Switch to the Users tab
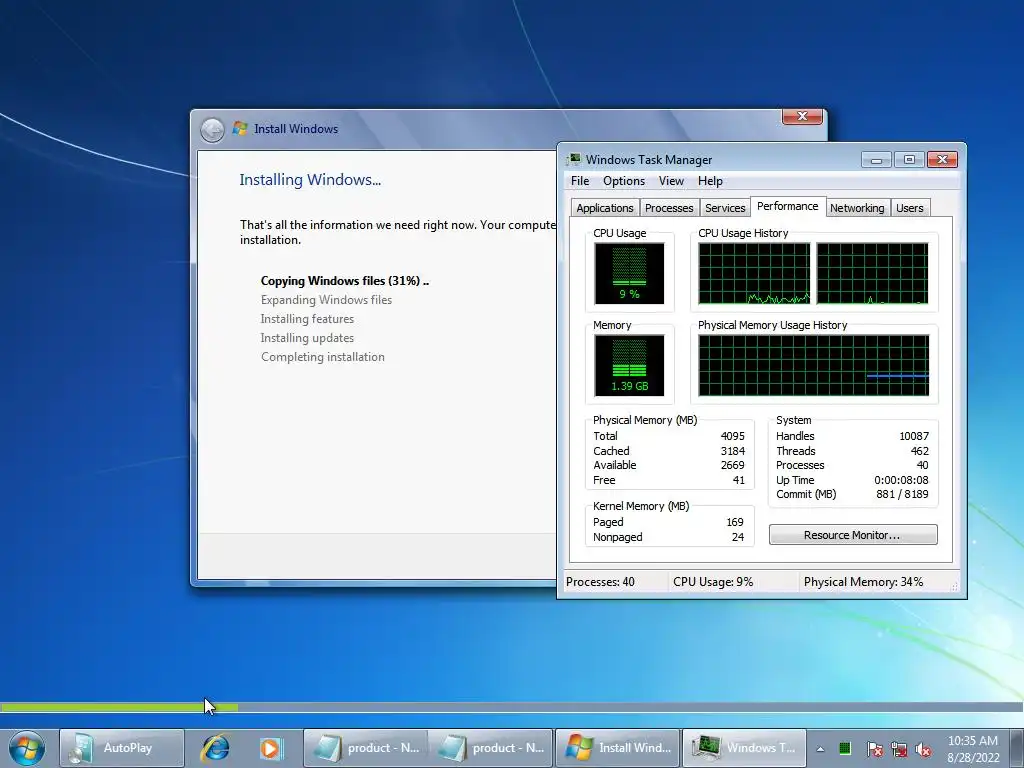Image resolution: width=1024 pixels, height=768 pixels. pyautogui.click(x=910, y=208)
